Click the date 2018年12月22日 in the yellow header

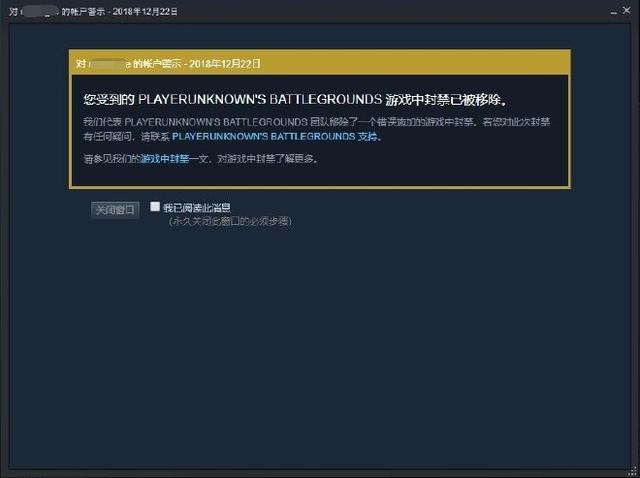pyautogui.click(x=225, y=64)
